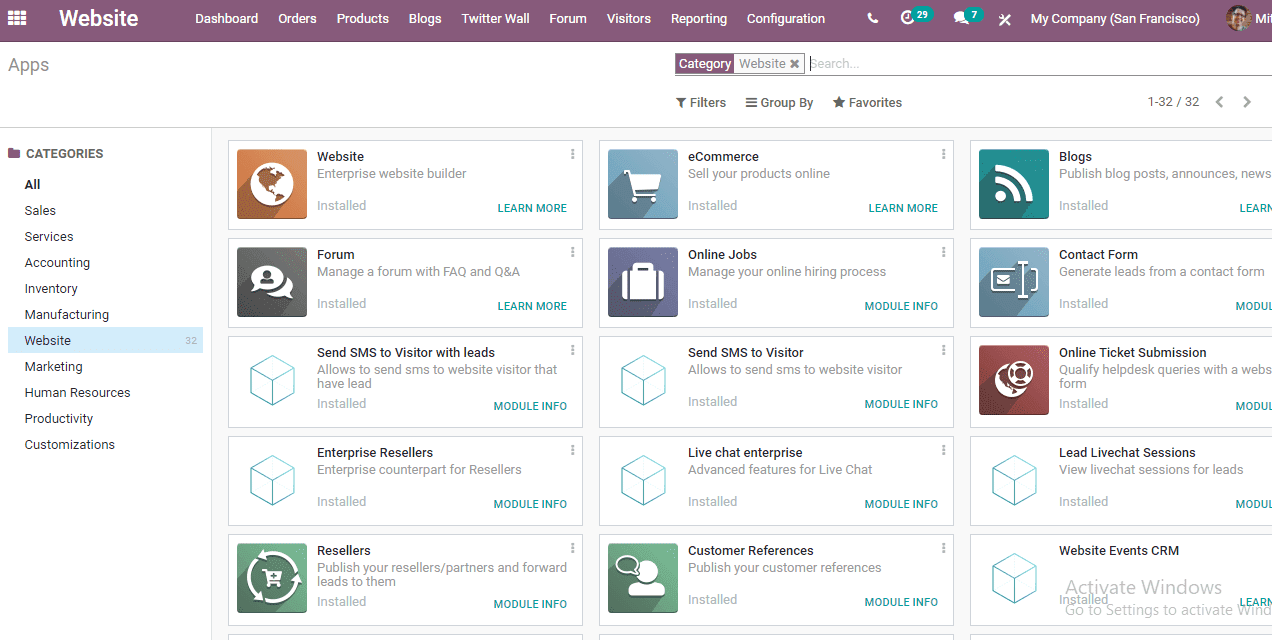Select the Inventory category

51,289
